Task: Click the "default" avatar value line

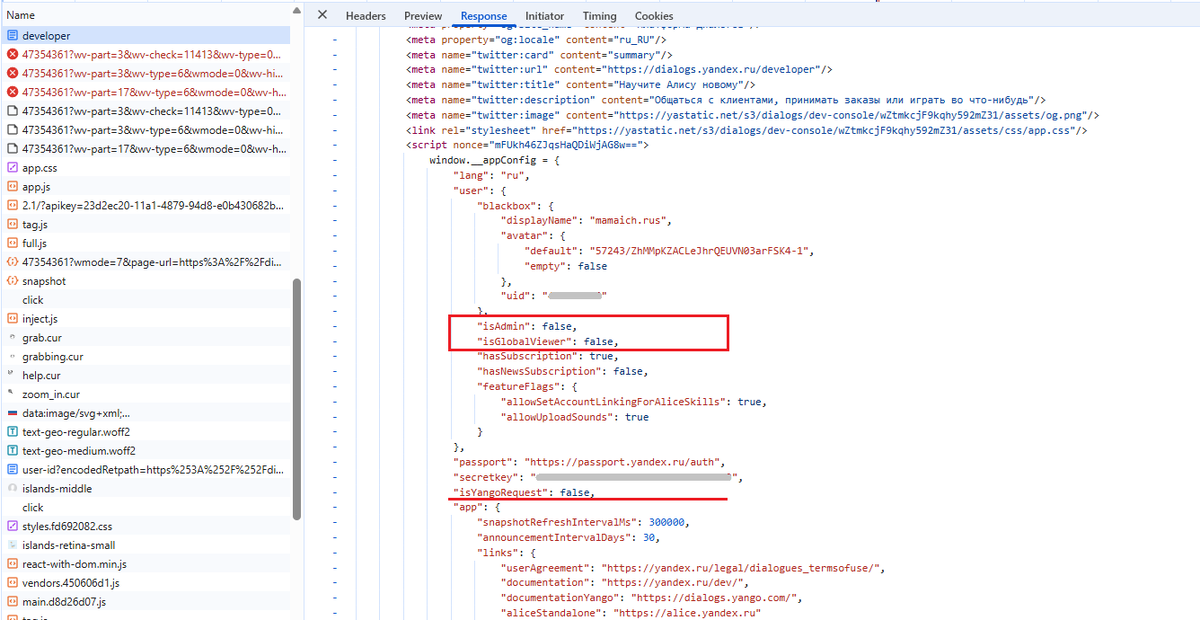Action: pos(669,250)
